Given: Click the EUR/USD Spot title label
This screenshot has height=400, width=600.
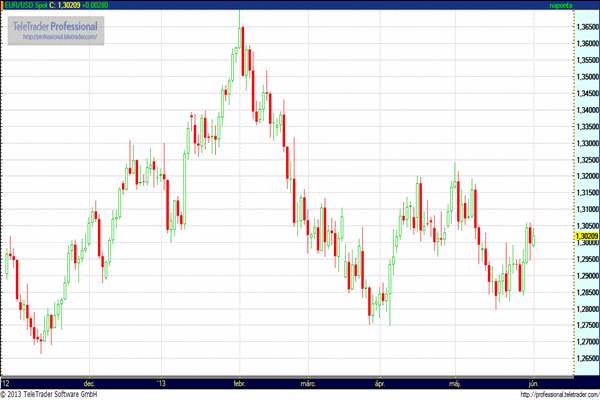Looking at the screenshot, I should [25, 5].
